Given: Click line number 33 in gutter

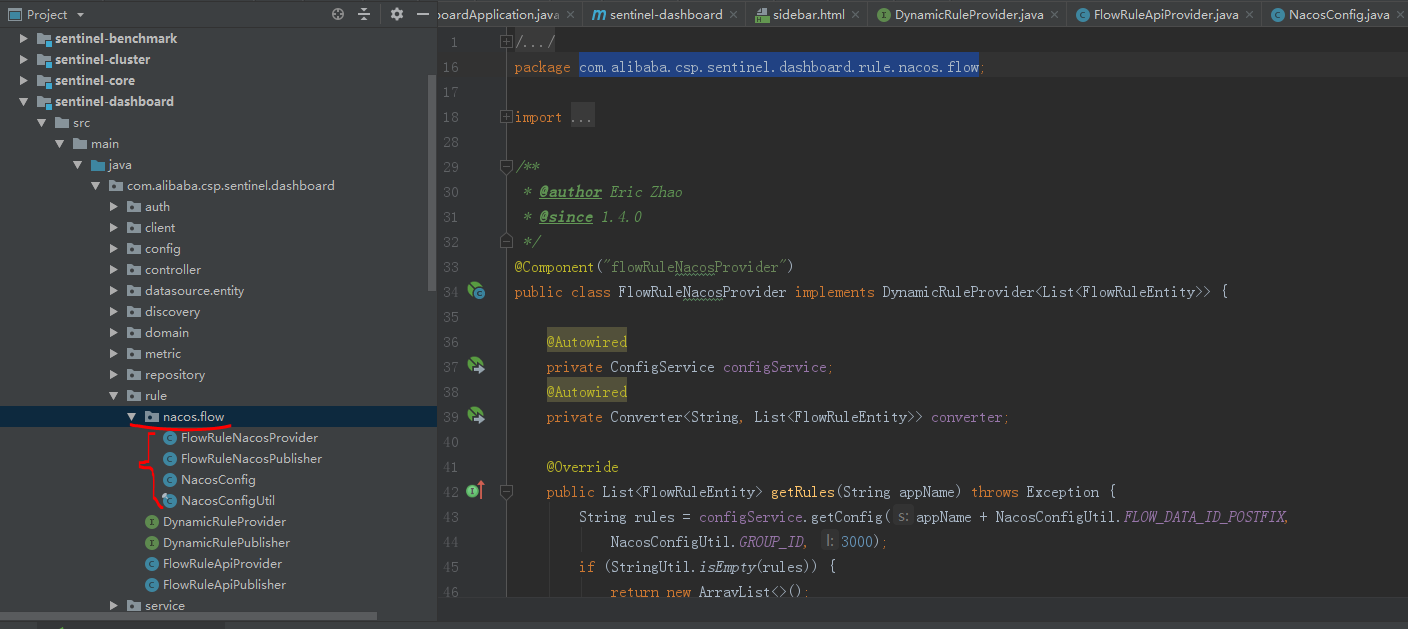Looking at the screenshot, I should click(450, 267).
